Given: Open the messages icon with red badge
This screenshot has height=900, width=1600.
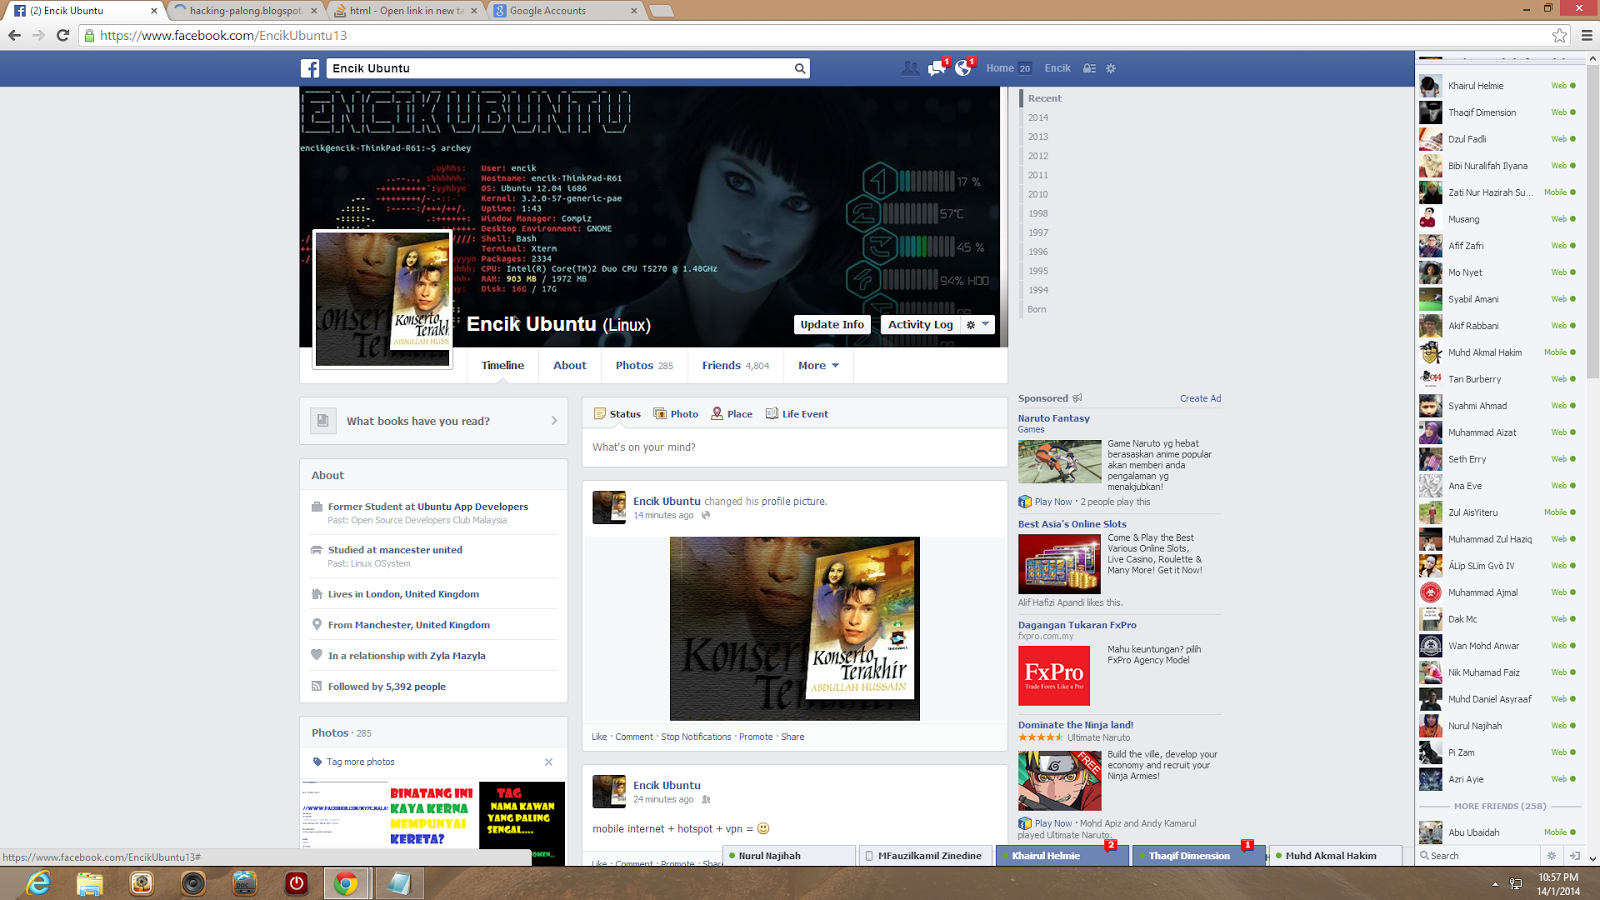Looking at the screenshot, I should point(937,68).
